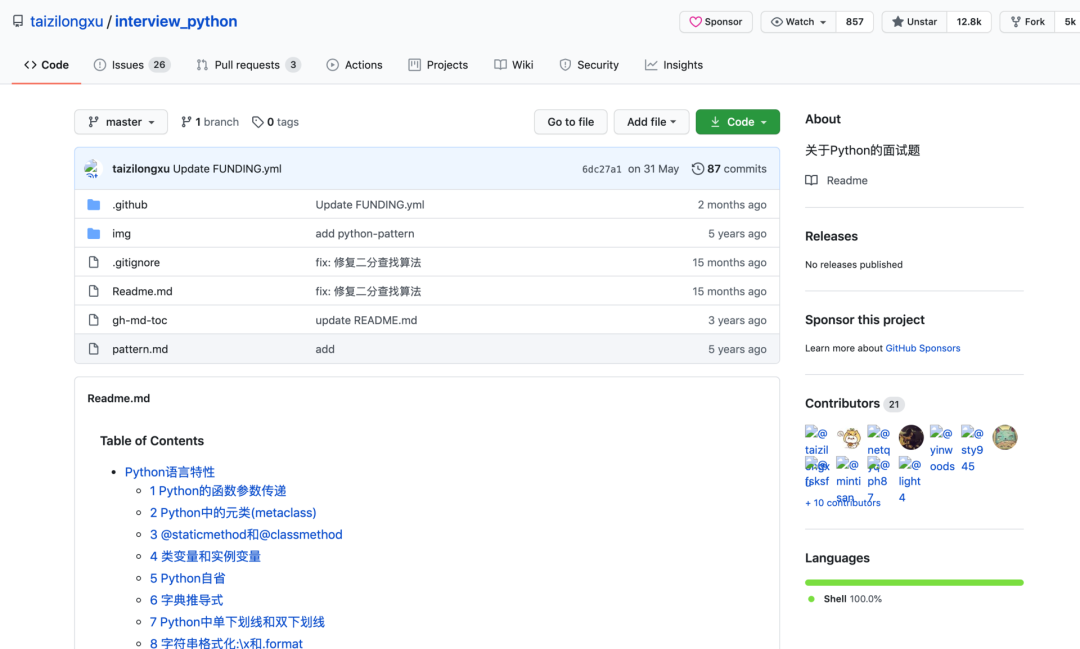Open the .gitignore file

coord(136,262)
